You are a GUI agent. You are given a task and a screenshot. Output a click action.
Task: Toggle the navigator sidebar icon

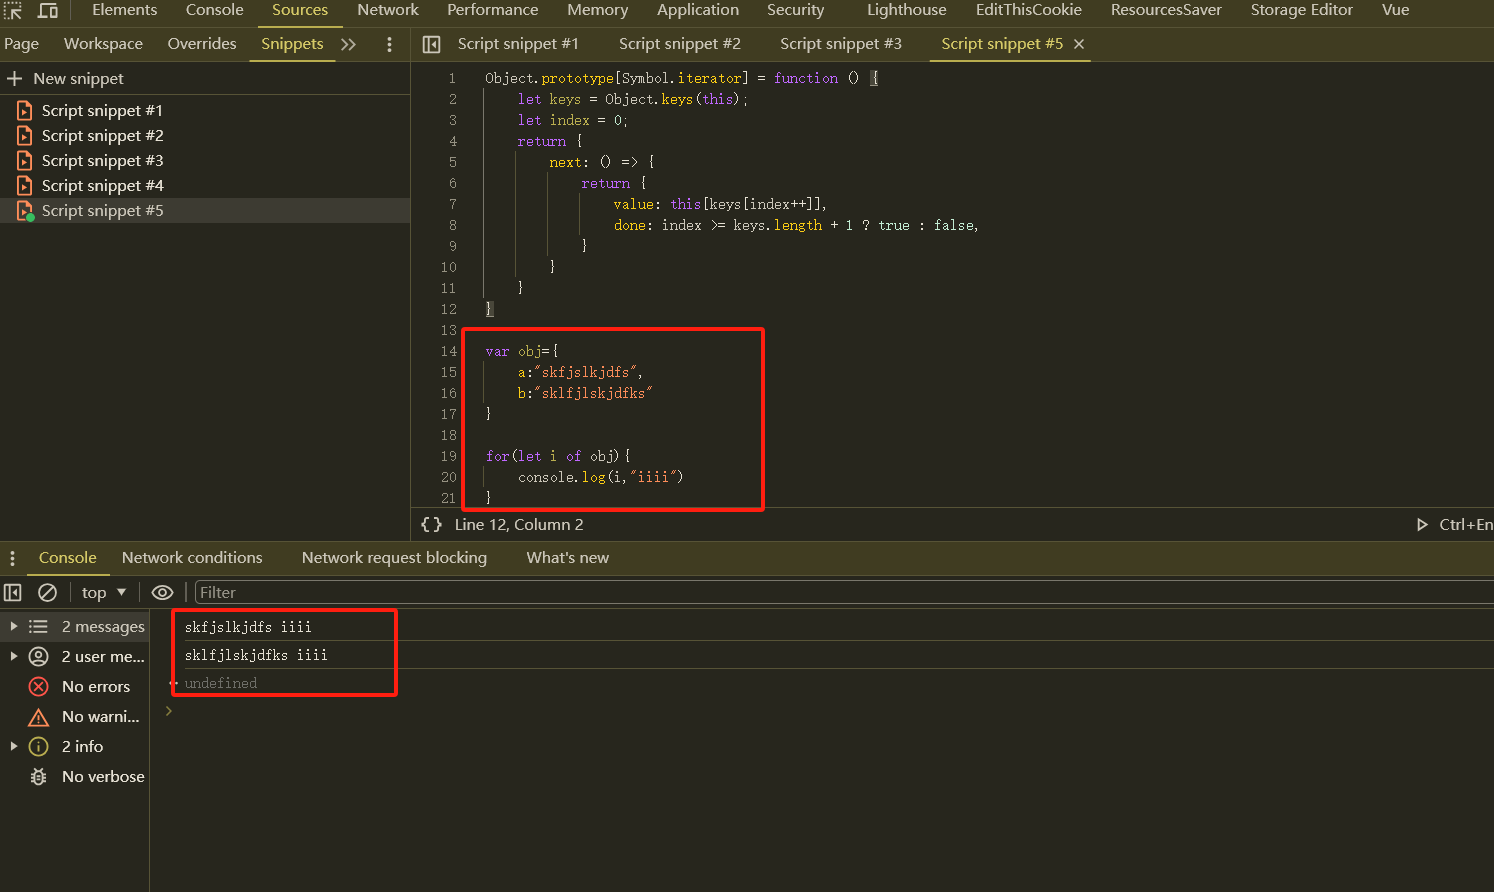tap(432, 44)
